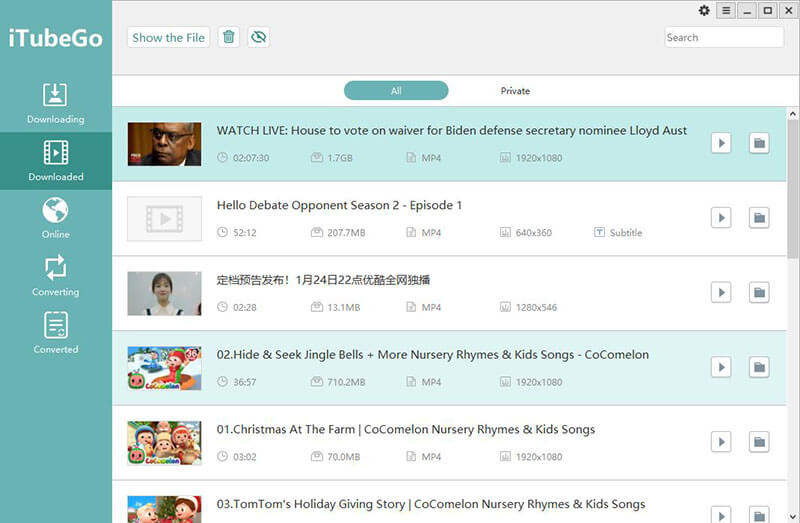Click the trash delete icon in the toolbar
Screen dimensions: 800x523
tap(229, 37)
